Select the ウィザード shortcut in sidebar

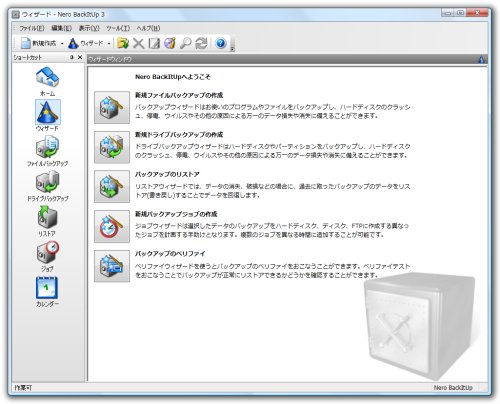click(47, 116)
